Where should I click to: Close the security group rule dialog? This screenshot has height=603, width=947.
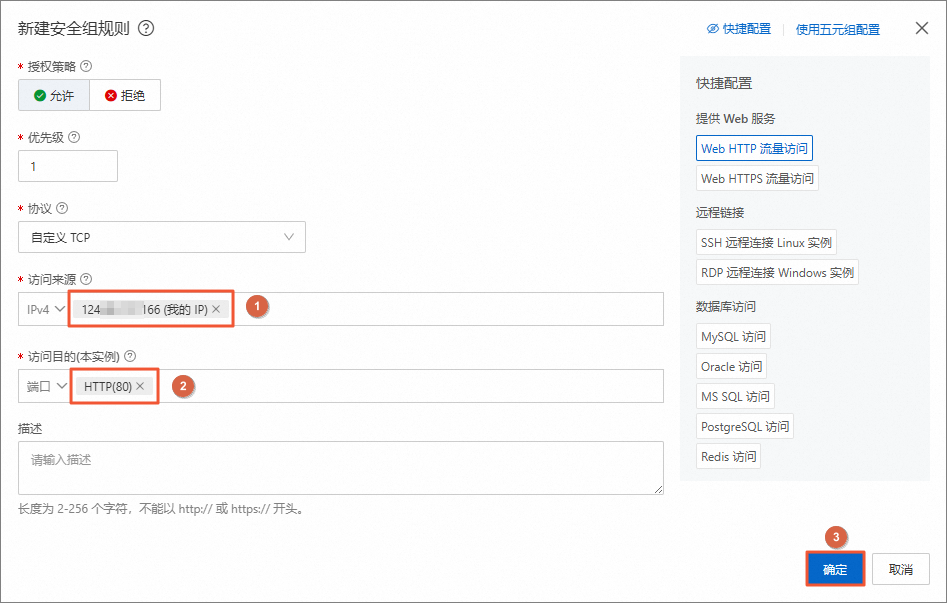click(922, 28)
